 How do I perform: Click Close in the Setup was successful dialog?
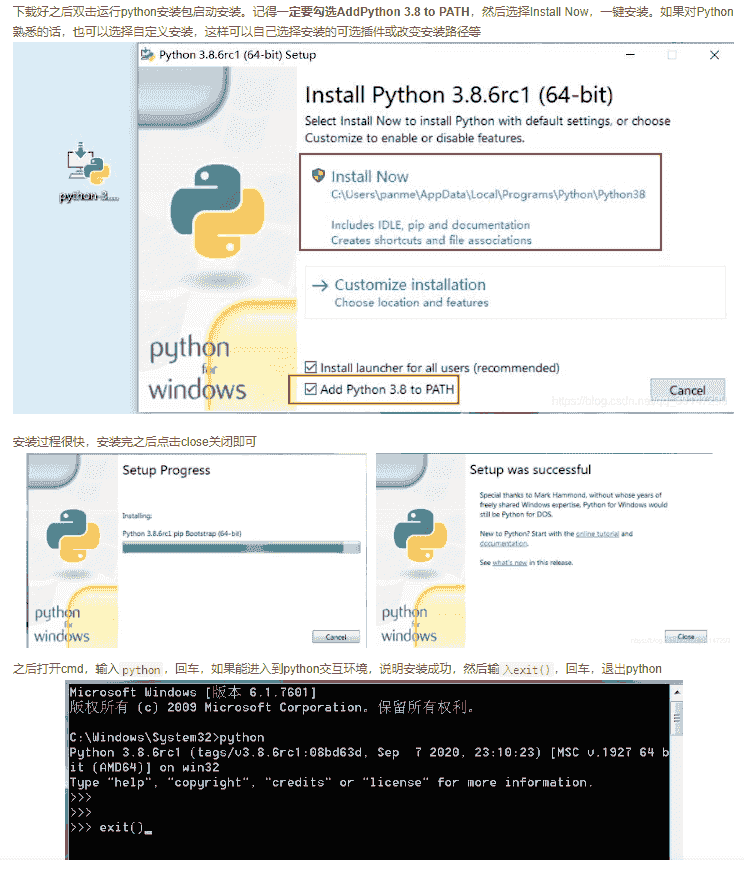[686, 636]
